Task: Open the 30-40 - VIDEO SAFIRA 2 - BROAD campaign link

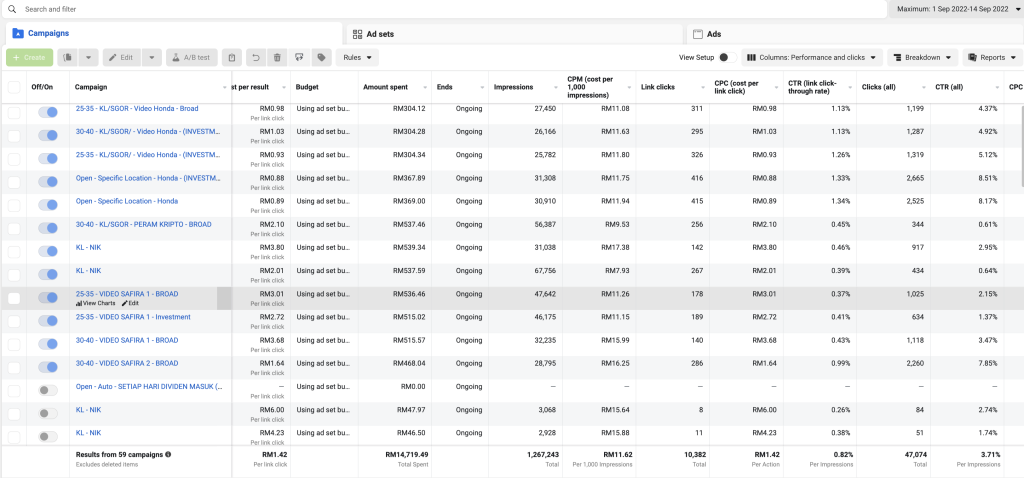Action: pos(126,364)
